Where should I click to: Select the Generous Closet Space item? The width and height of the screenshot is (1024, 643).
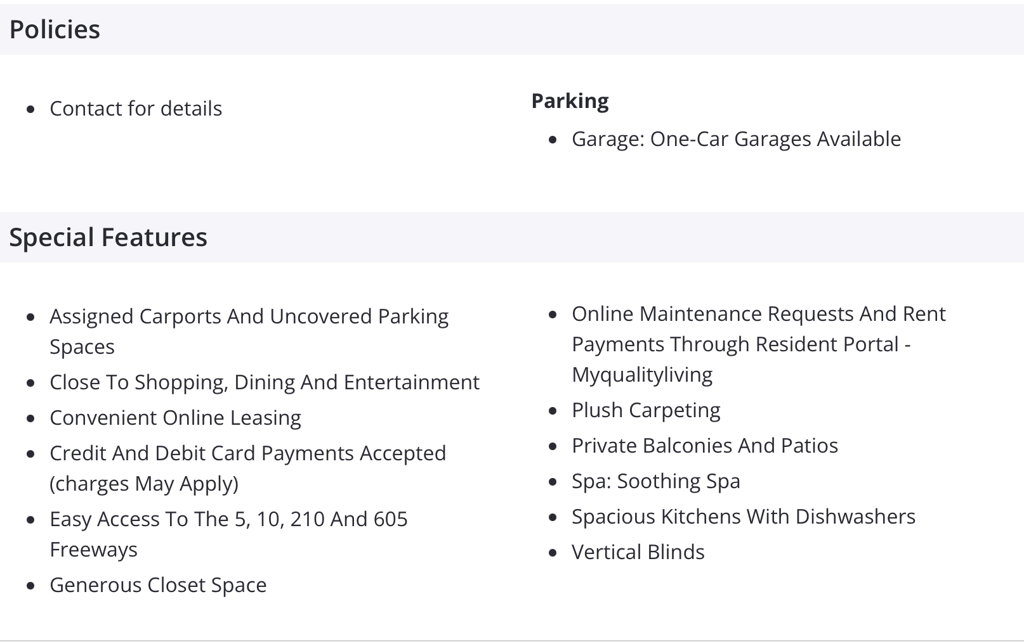pyautogui.click(x=158, y=586)
